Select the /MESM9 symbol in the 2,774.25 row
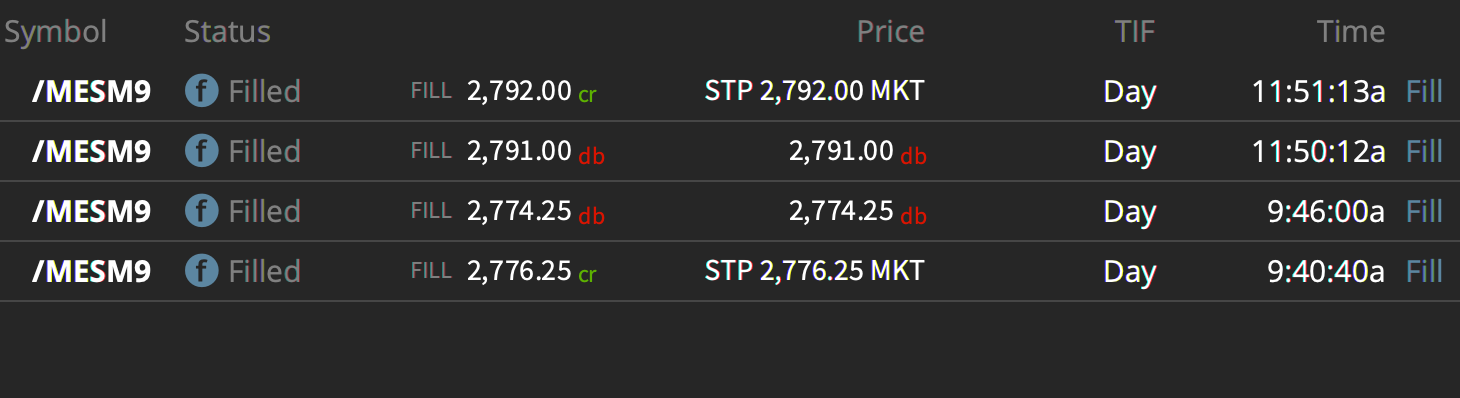The image size is (1460, 398). click(91, 212)
